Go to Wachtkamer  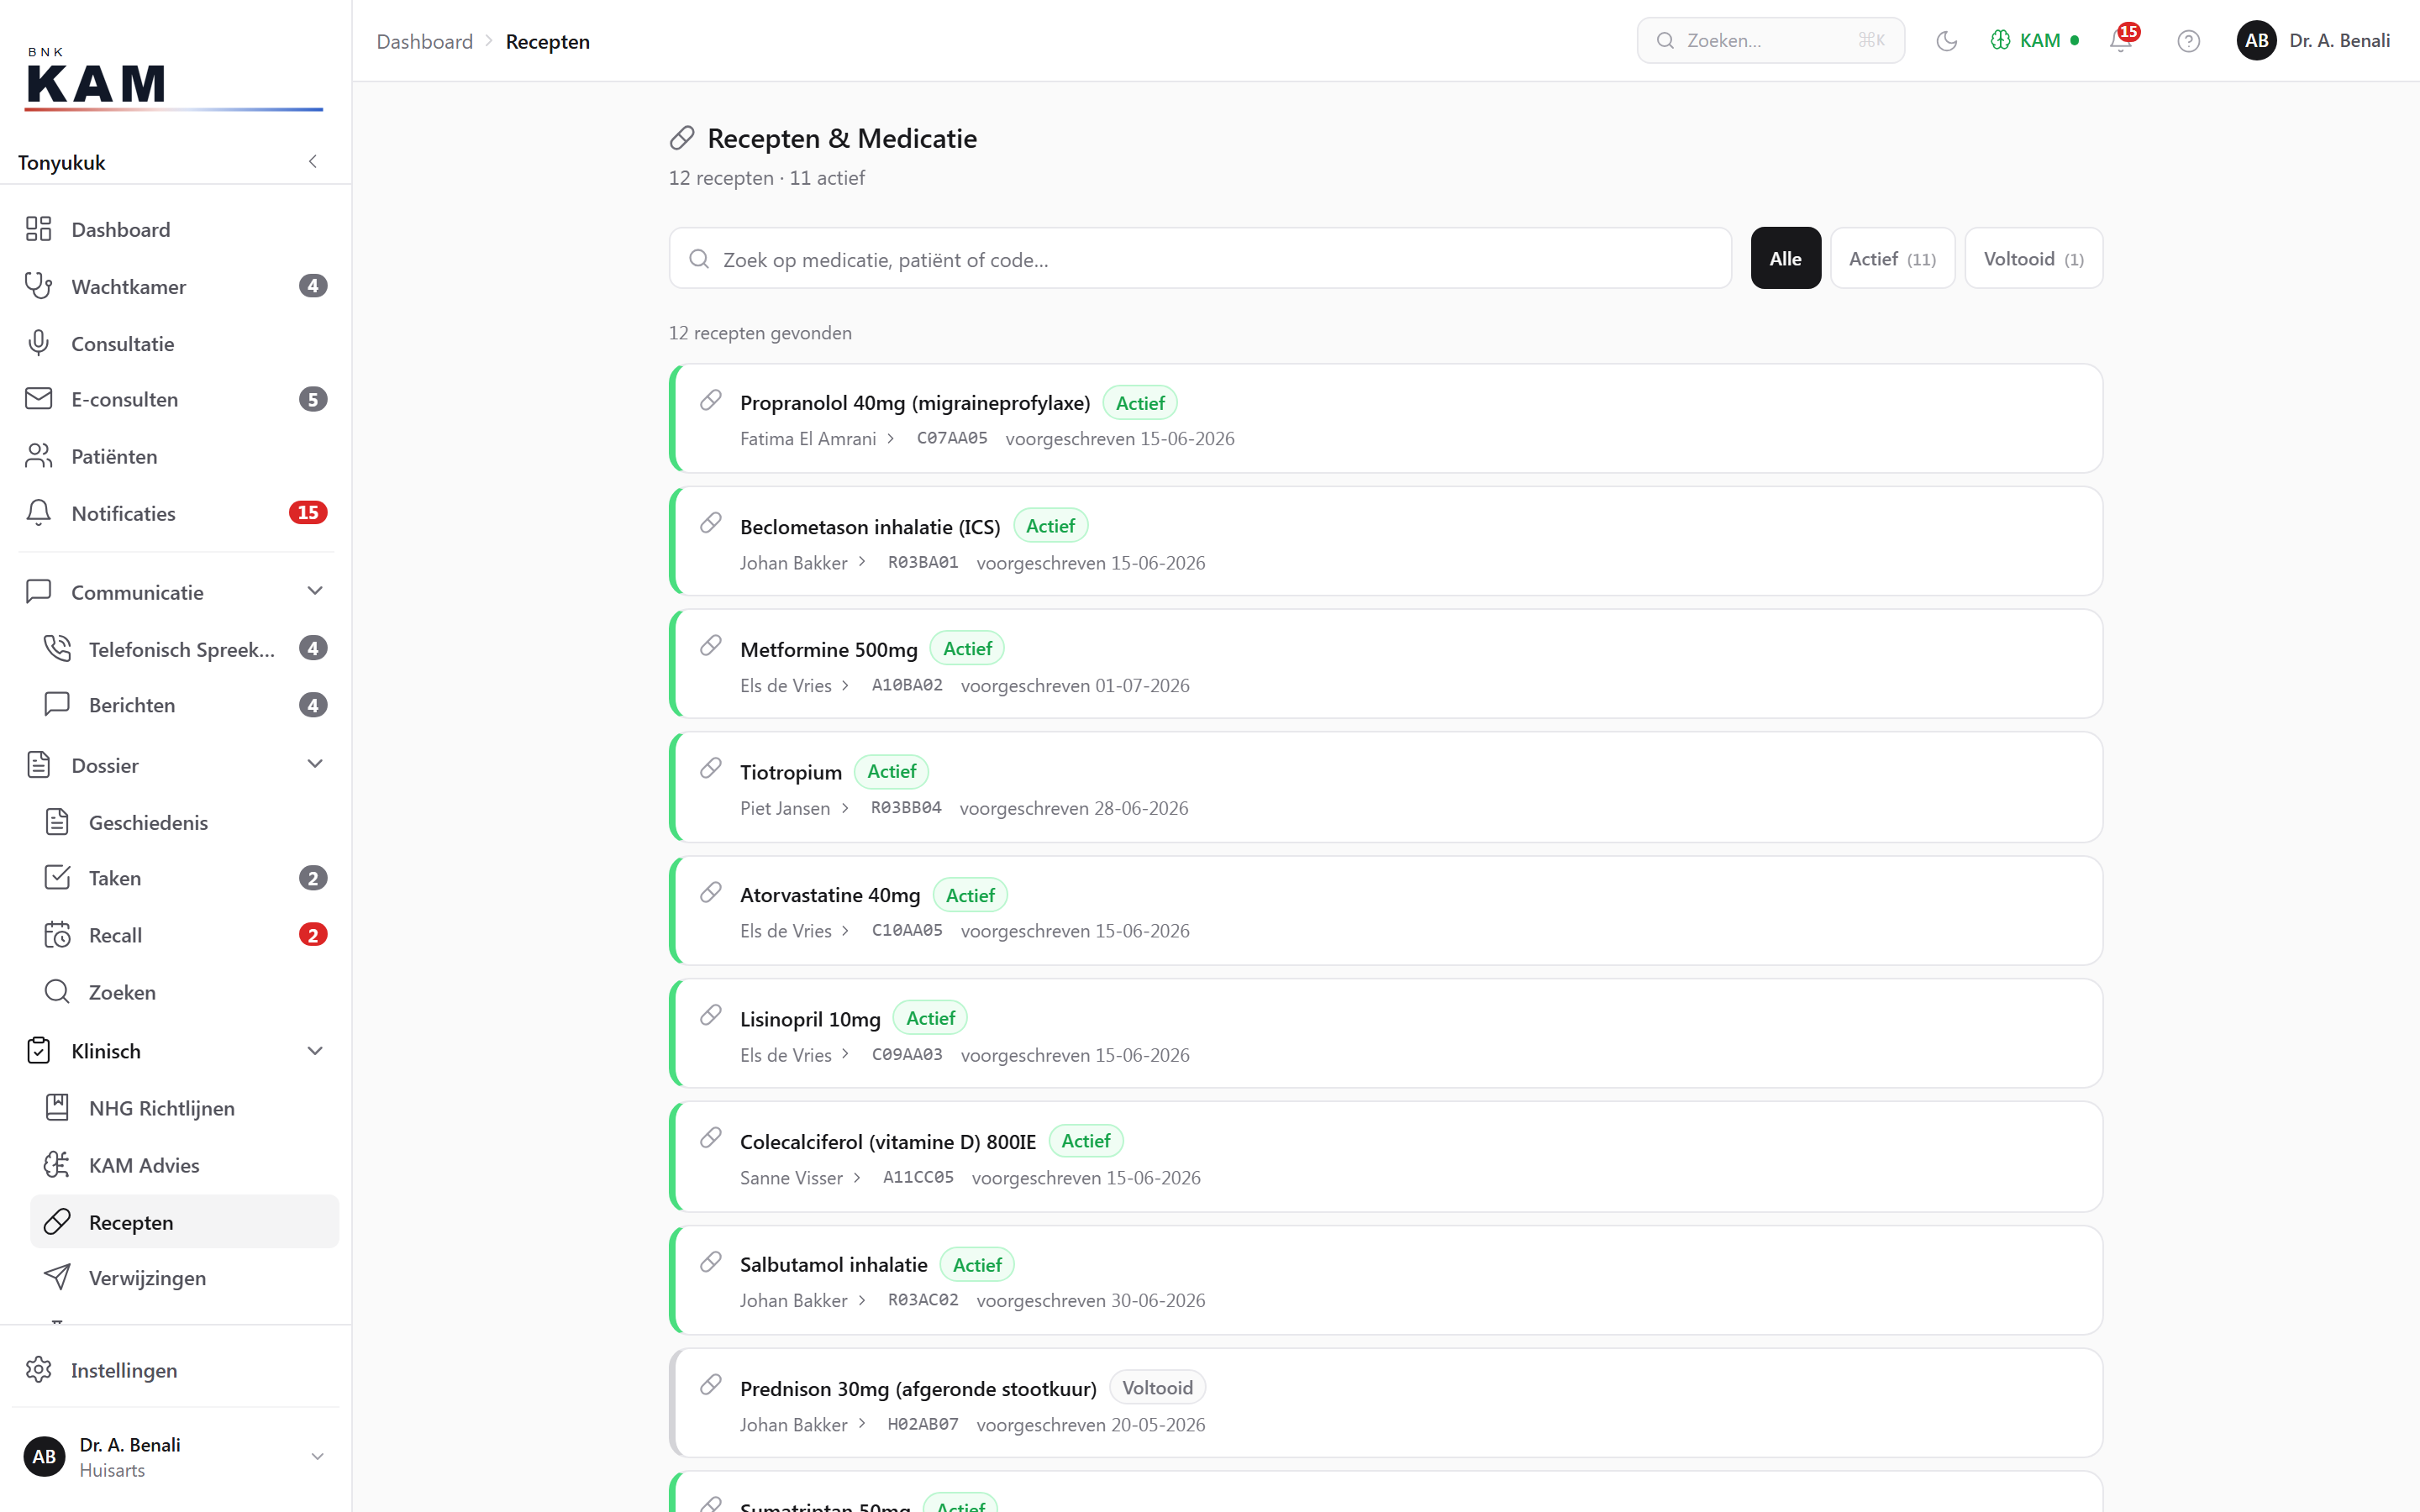[x=176, y=286]
